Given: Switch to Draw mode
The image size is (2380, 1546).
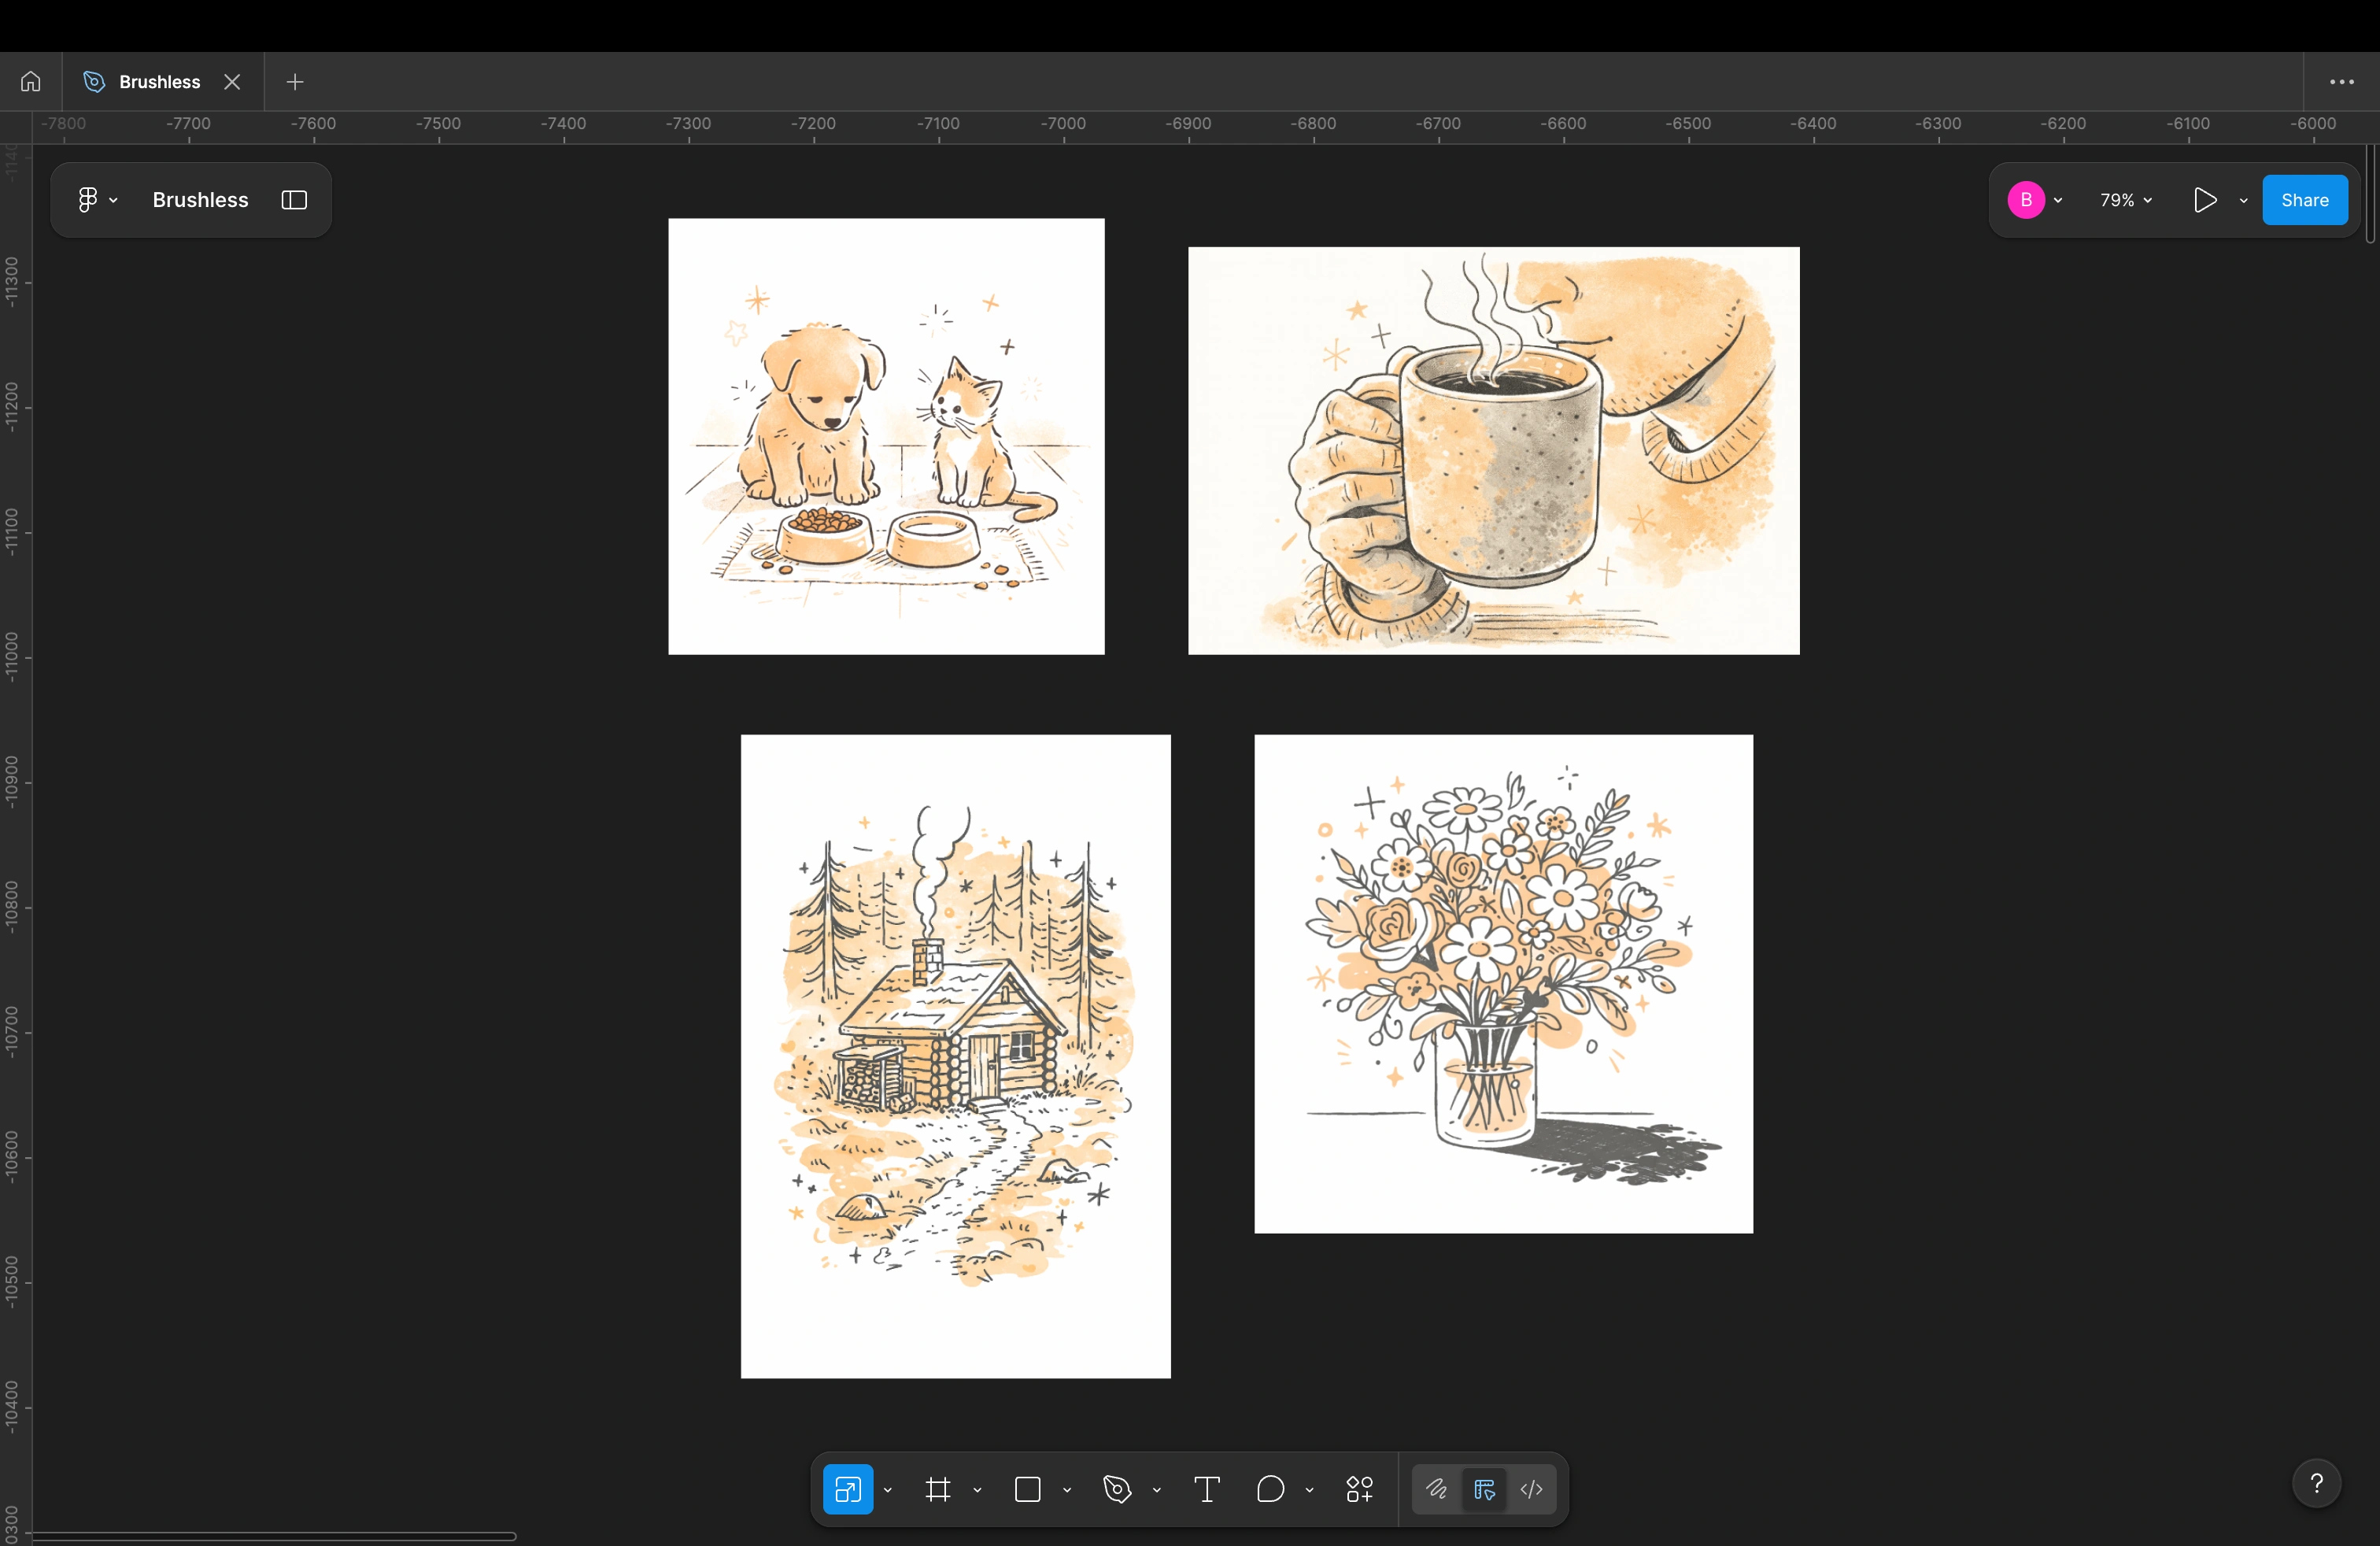Looking at the screenshot, I should point(1436,1490).
